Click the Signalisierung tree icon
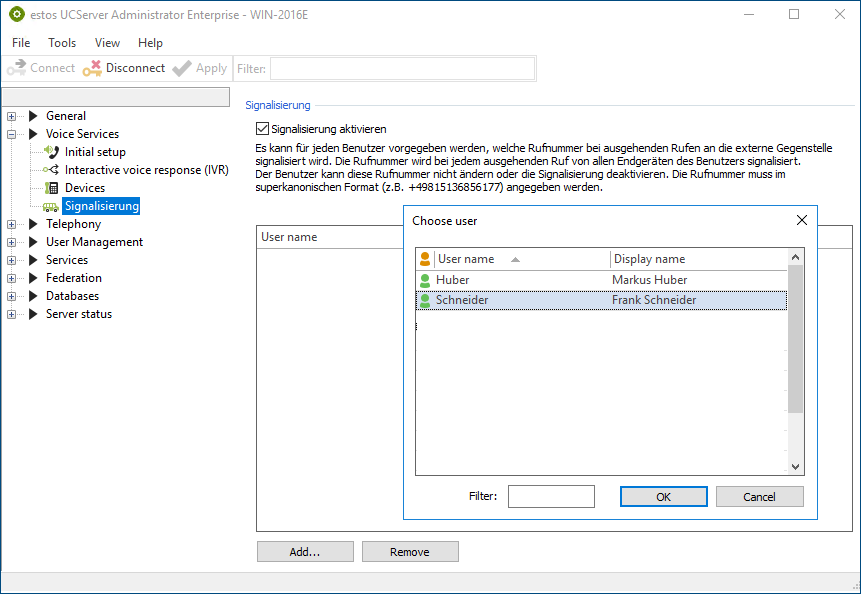The height and width of the screenshot is (594, 861). (x=51, y=207)
